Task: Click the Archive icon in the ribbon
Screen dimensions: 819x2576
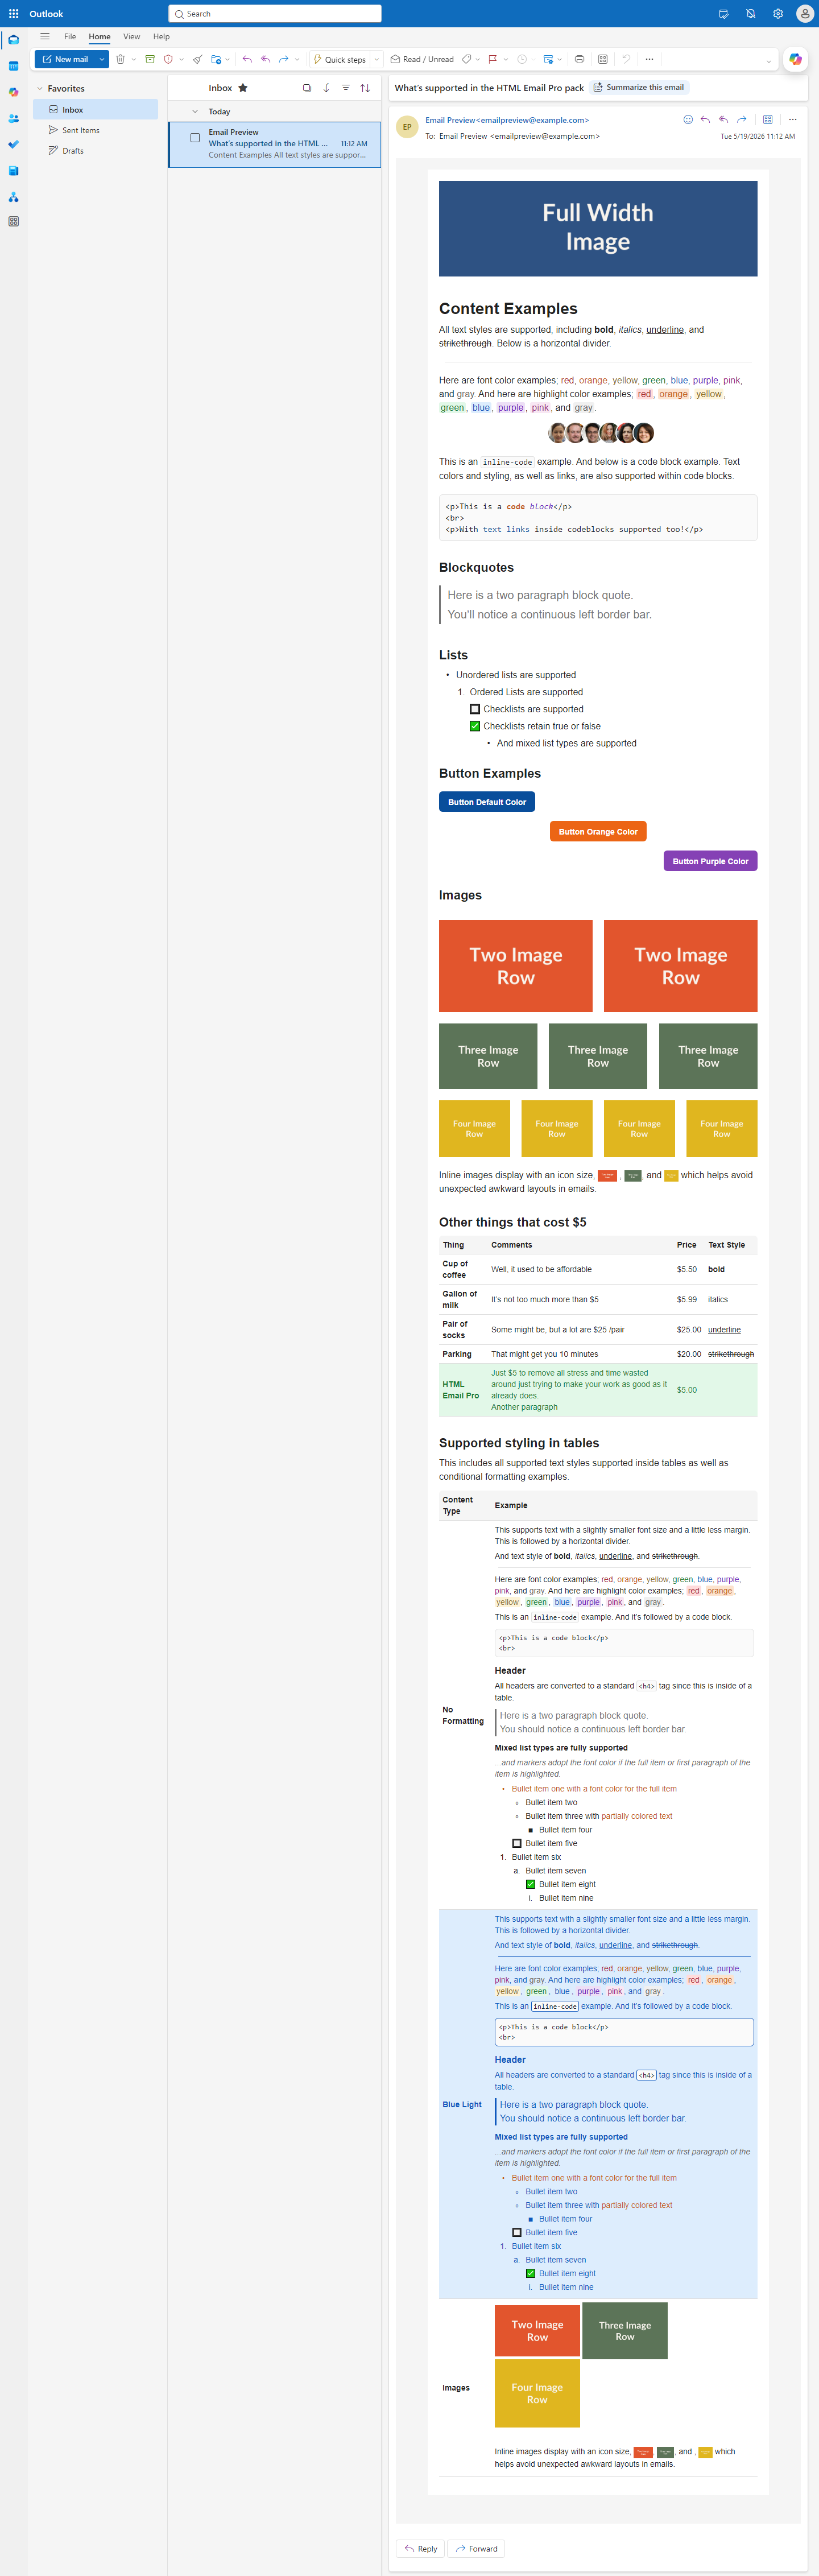Action: pos(150,59)
